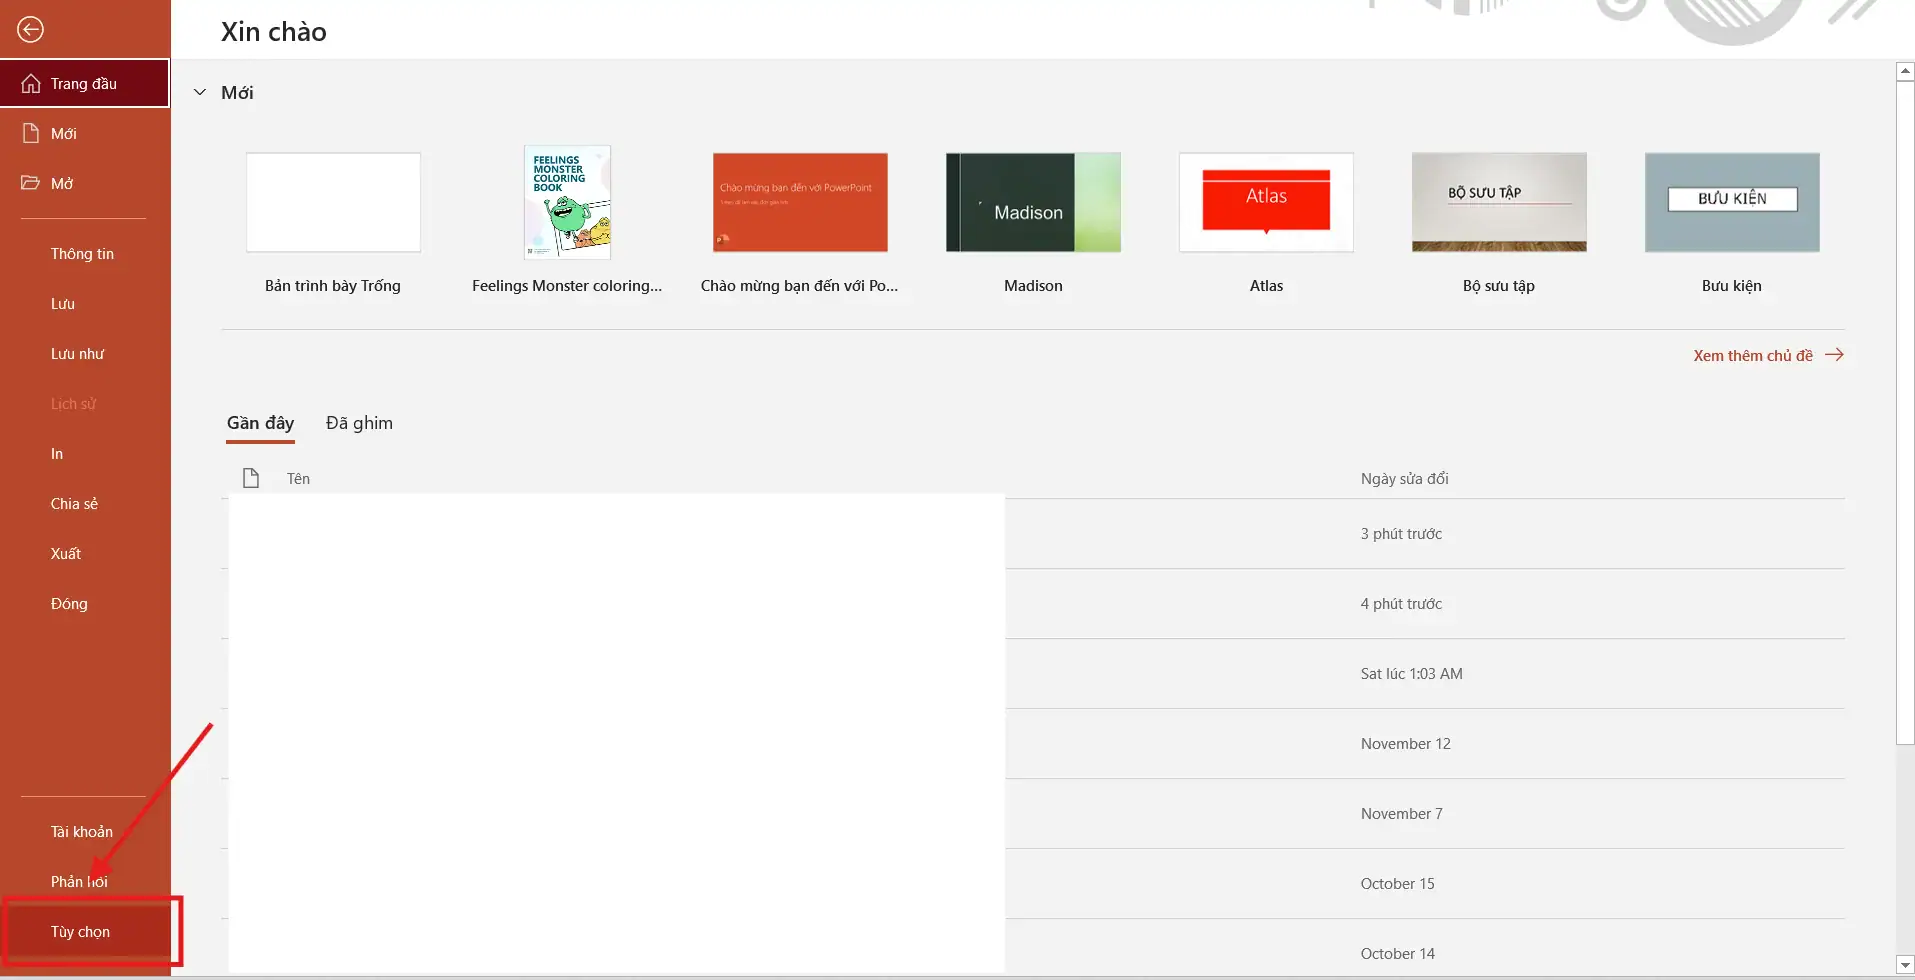
Task: Pick the Atlas theme thumbnail
Action: click(1266, 202)
